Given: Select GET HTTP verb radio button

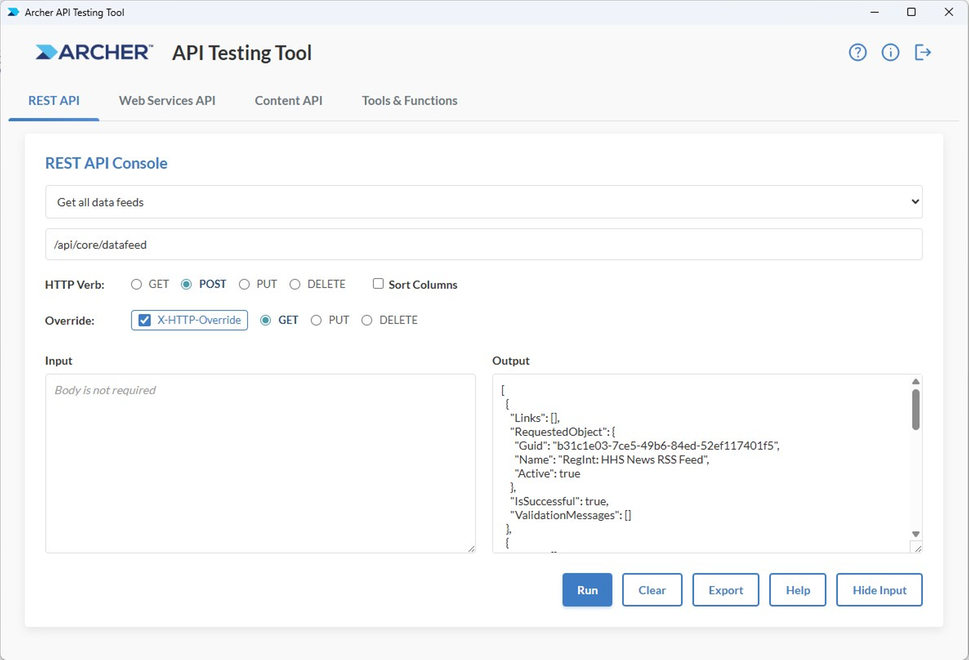Looking at the screenshot, I should point(137,284).
